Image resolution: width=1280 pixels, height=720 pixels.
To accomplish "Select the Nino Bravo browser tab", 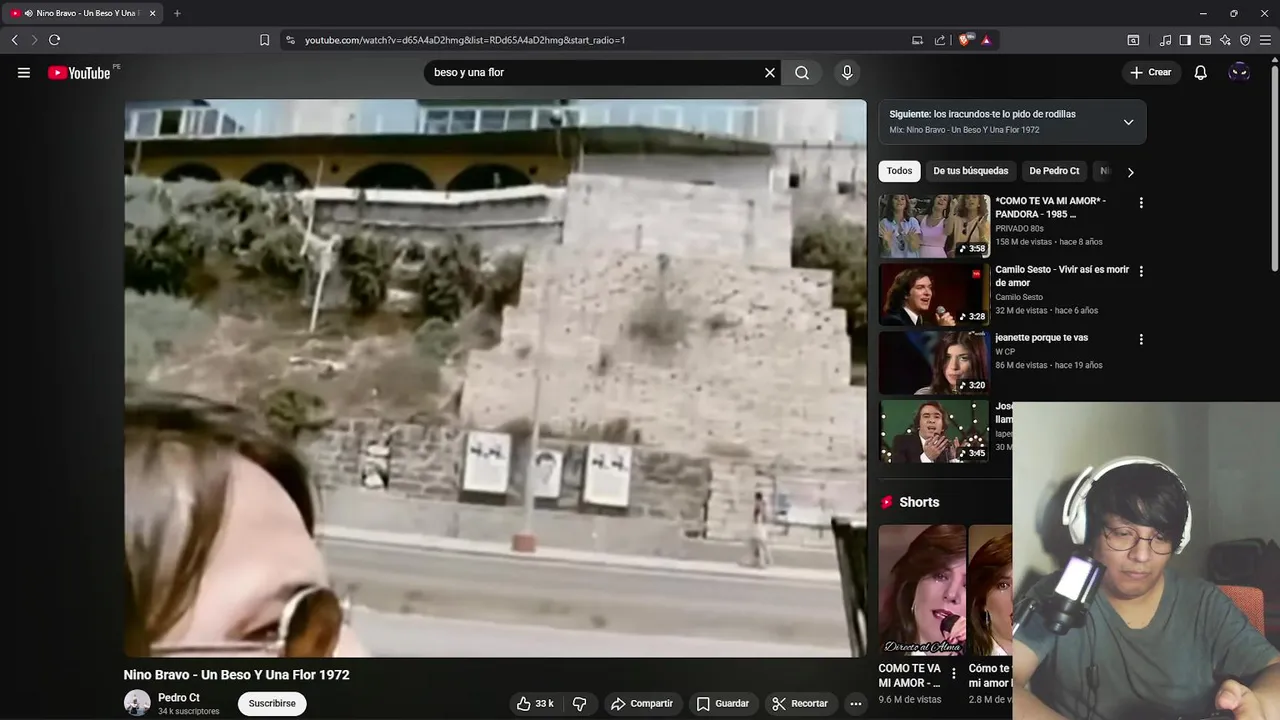I will coord(82,13).
